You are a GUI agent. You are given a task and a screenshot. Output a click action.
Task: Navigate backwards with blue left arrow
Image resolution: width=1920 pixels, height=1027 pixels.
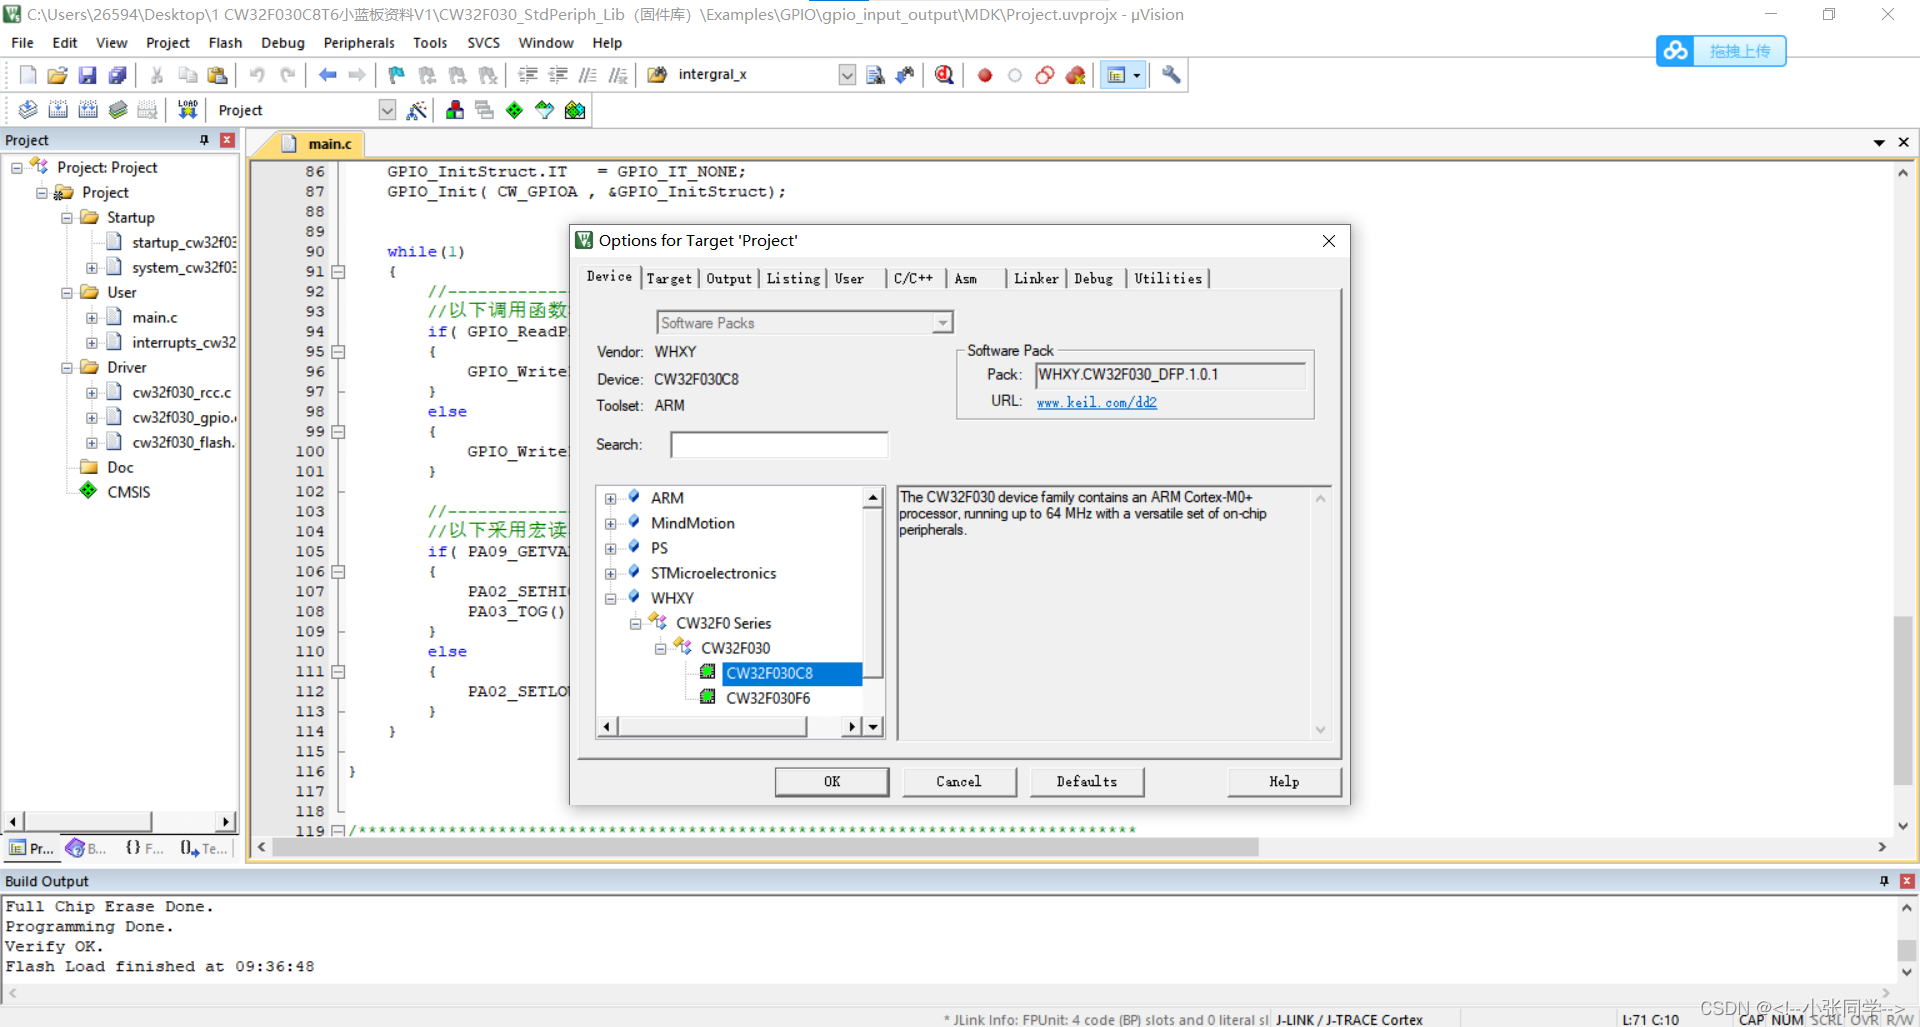[327, 75]
